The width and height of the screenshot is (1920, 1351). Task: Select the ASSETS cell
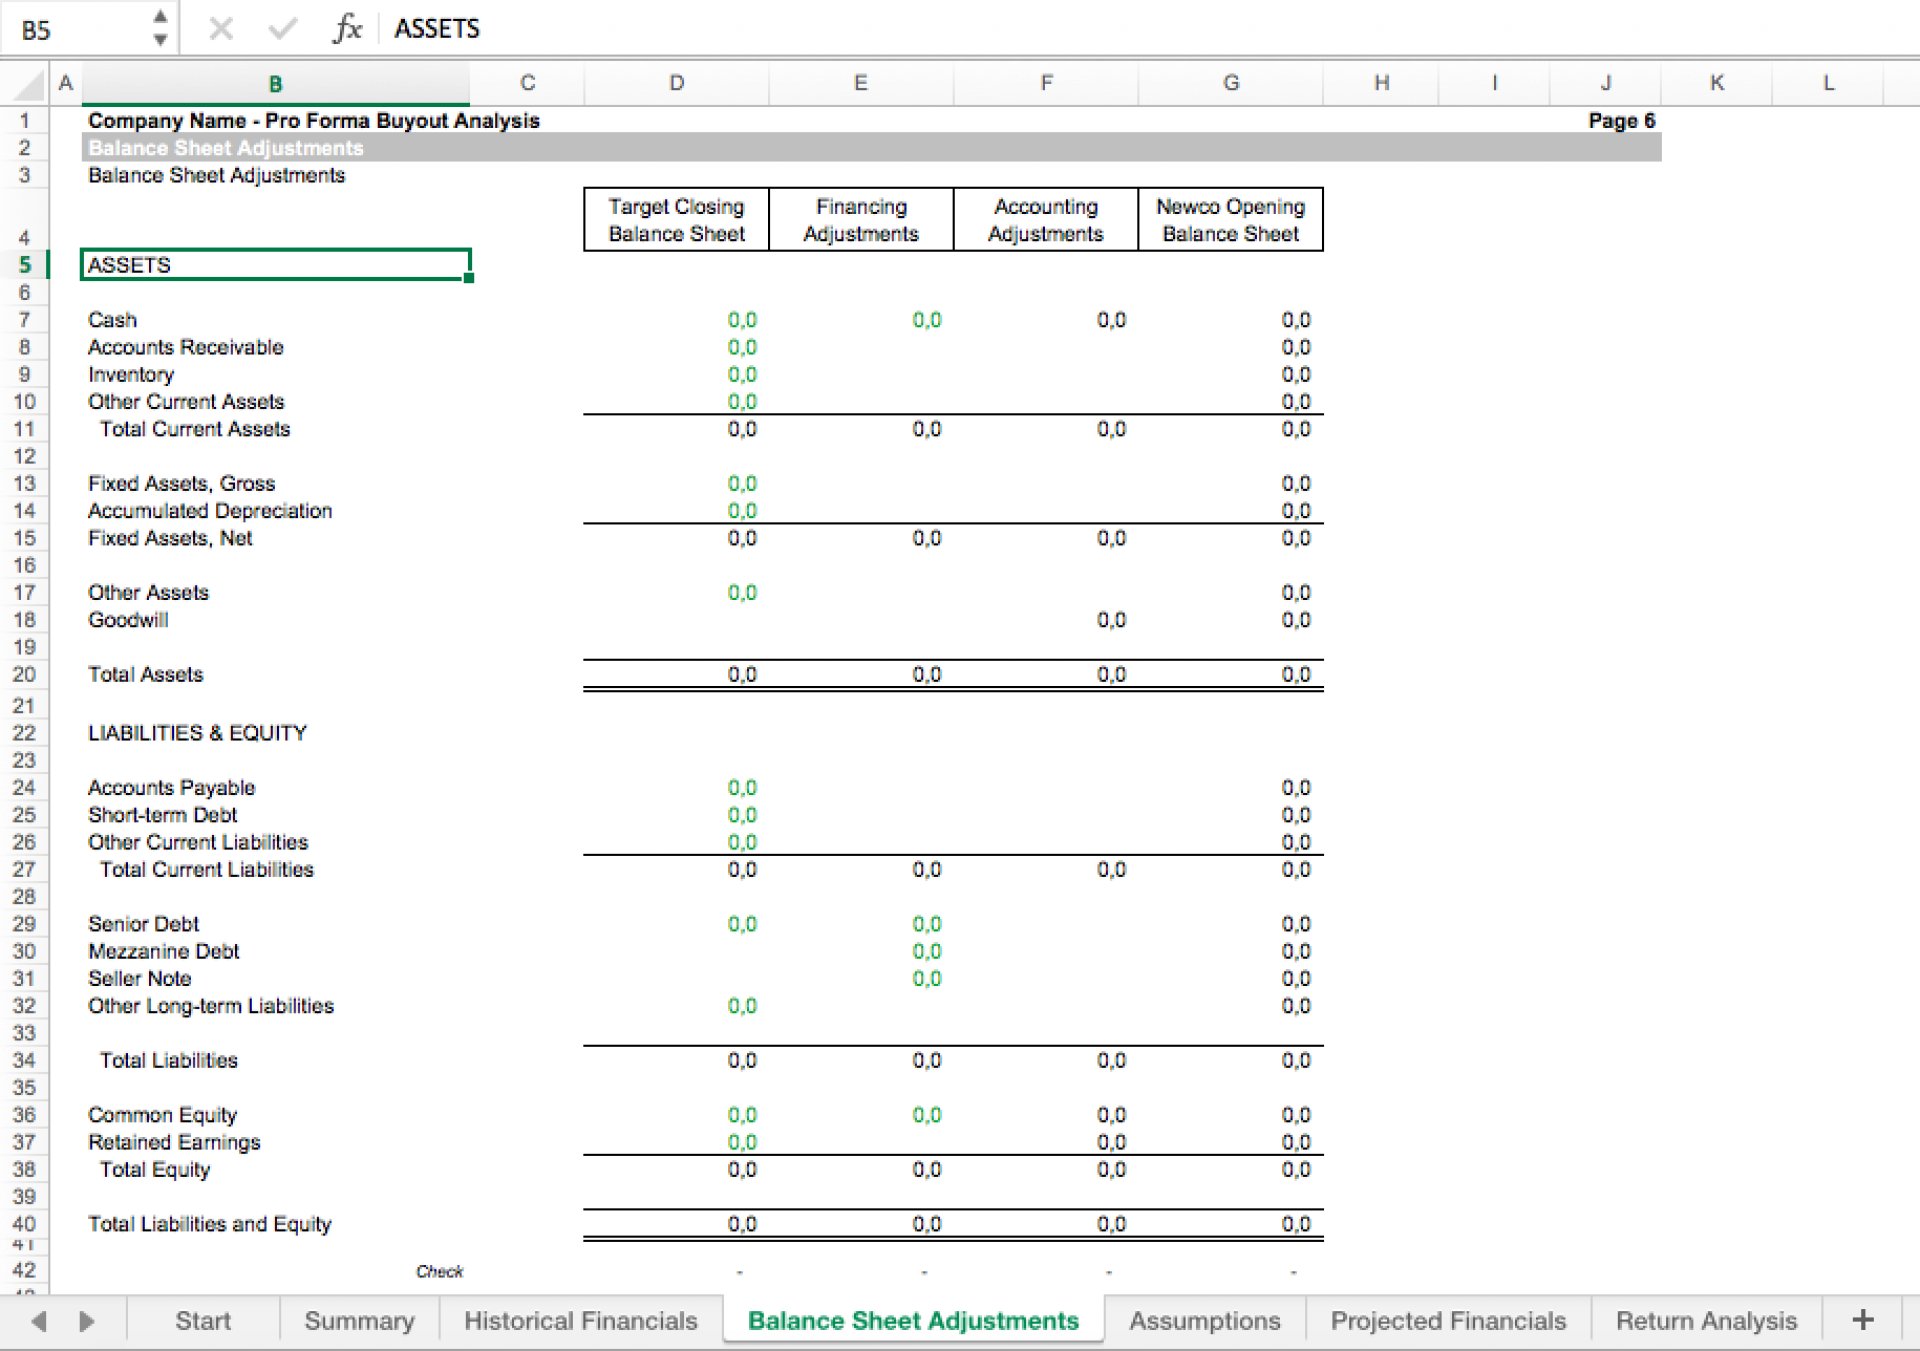[x=275, y=265]
